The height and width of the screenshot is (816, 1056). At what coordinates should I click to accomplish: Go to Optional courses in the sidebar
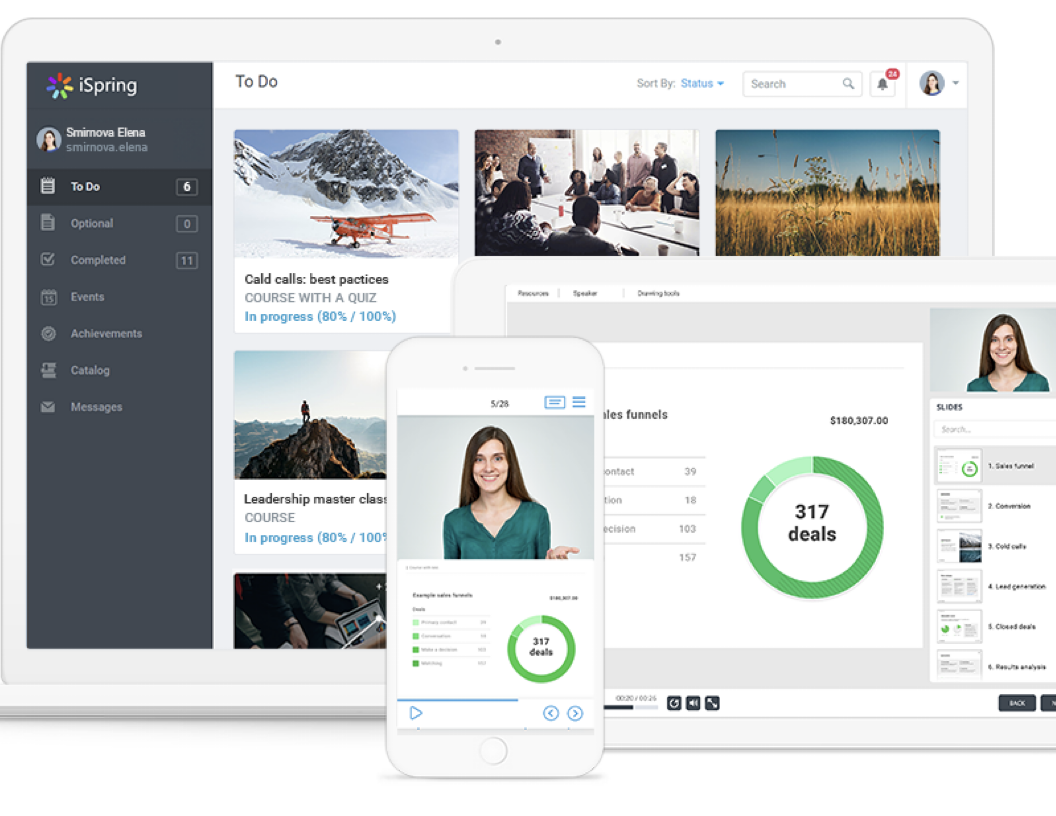(x=92, y=223)
